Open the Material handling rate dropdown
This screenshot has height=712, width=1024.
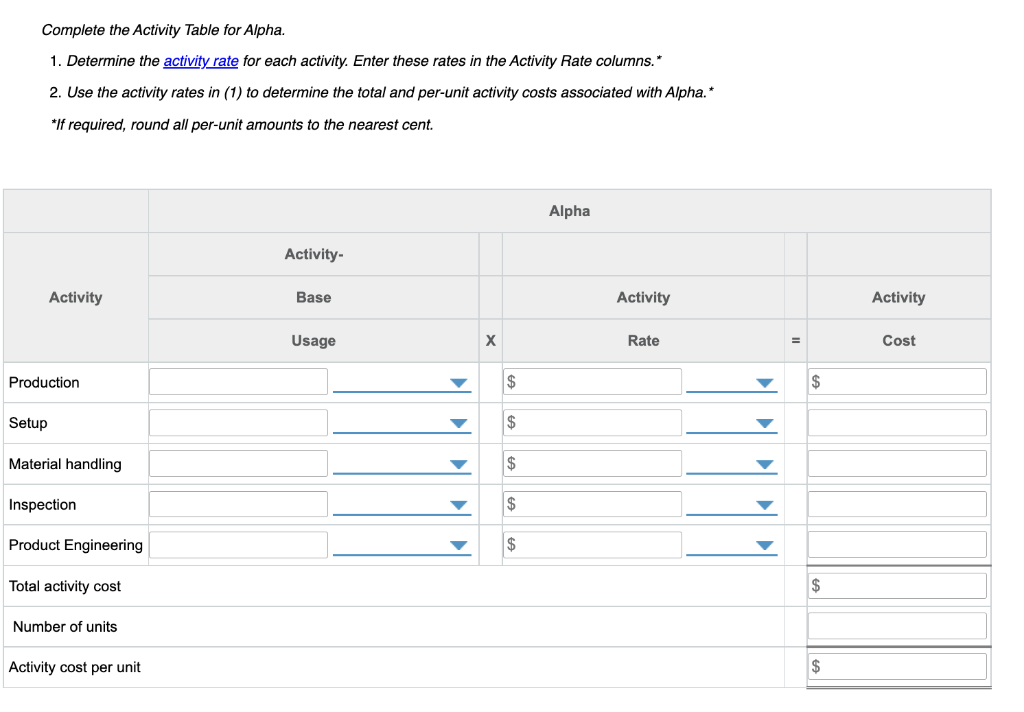(x=763, y=463)
